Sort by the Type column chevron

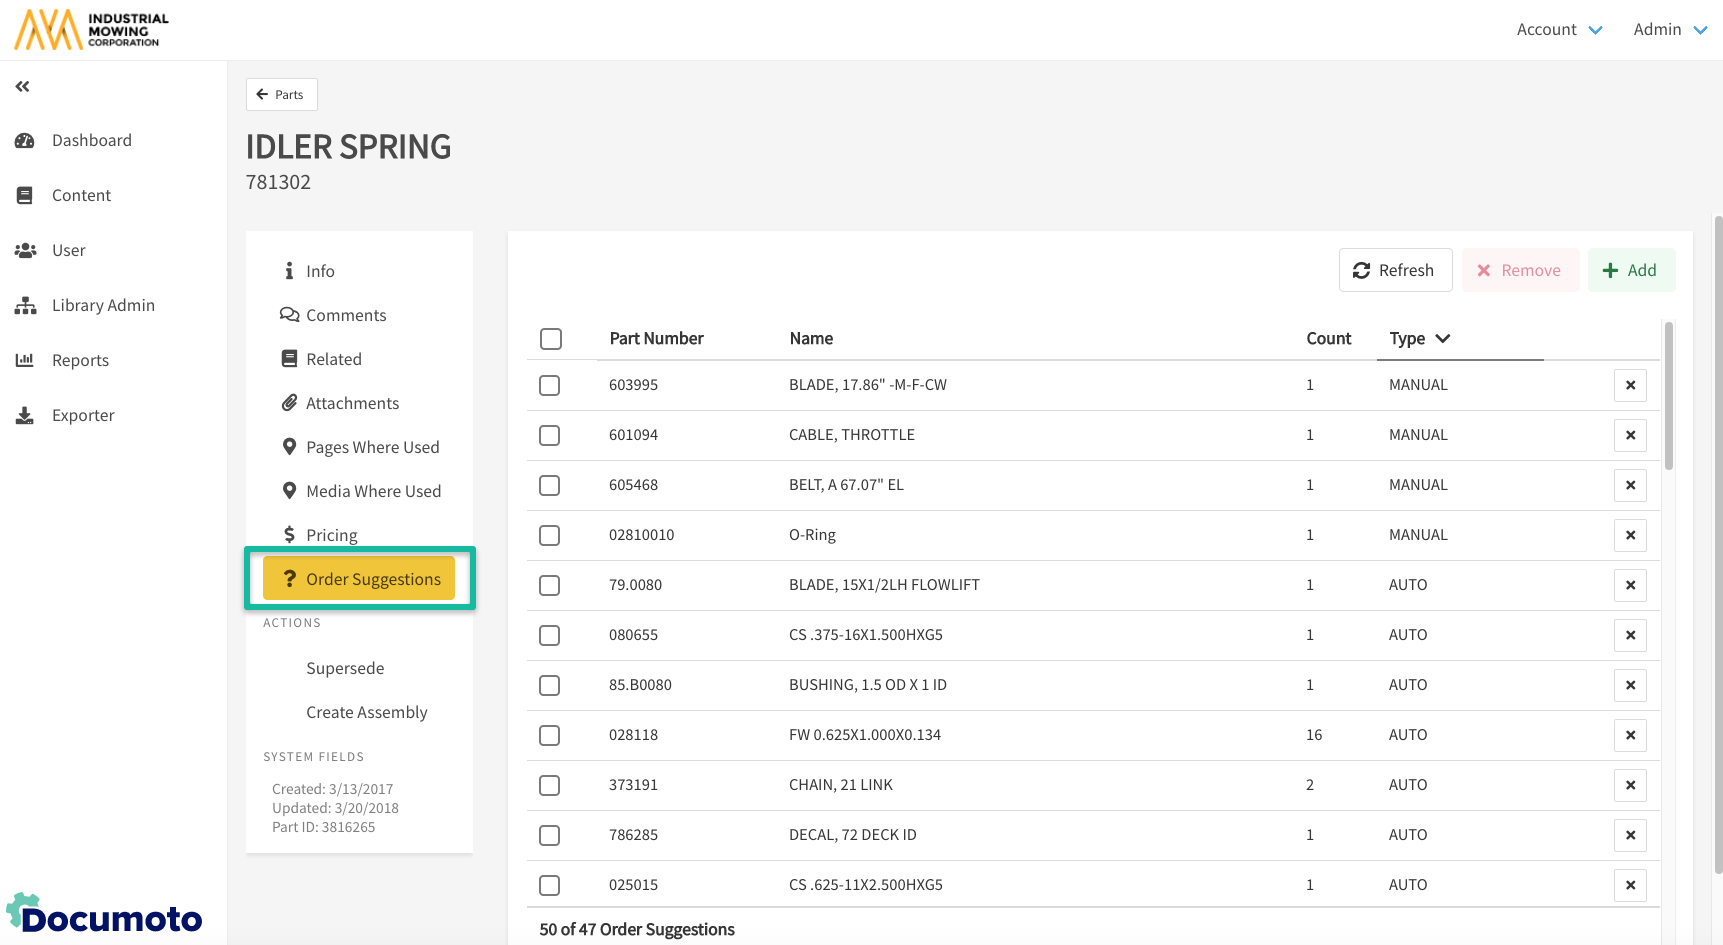[x=1443, y=339]
